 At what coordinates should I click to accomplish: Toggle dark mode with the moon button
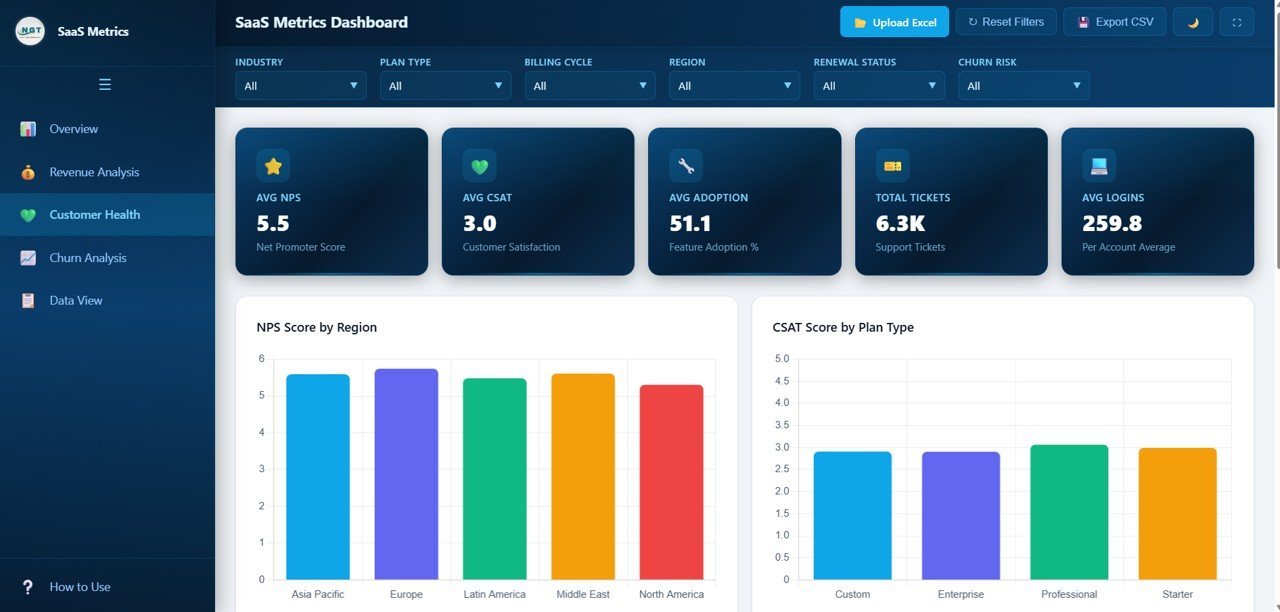pyautogui.click(x=1192, y=21)
